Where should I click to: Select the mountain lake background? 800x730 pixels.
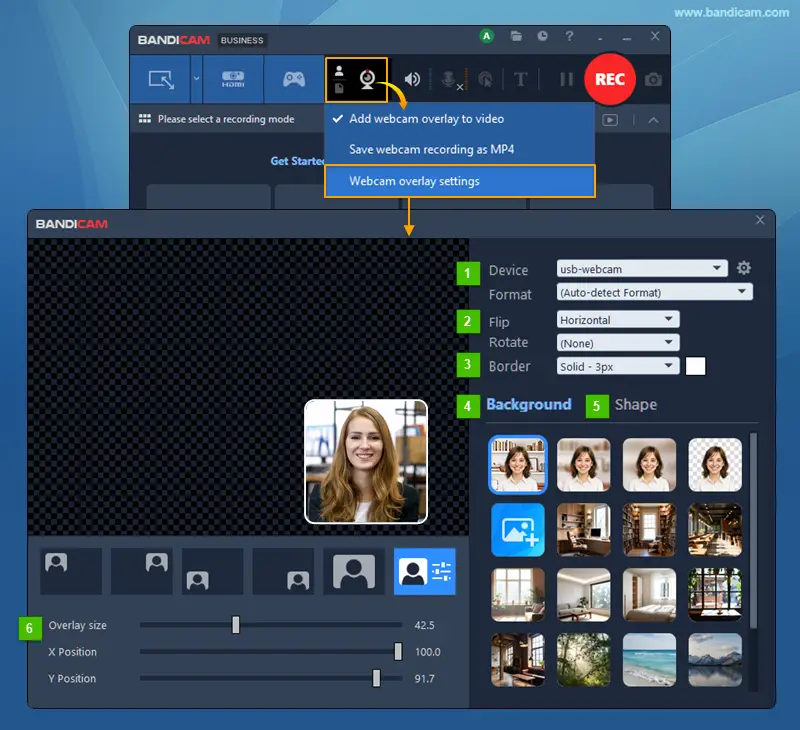[x=715, y=660]
